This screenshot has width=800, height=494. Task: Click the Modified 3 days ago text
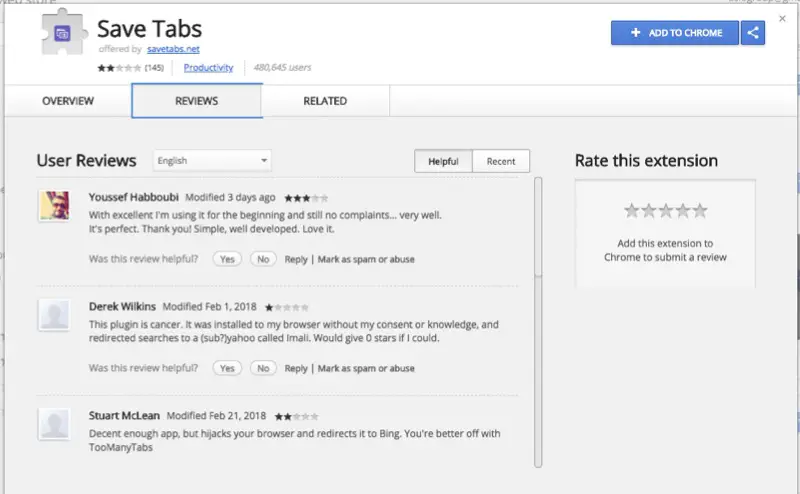click(x=230, y=197)
